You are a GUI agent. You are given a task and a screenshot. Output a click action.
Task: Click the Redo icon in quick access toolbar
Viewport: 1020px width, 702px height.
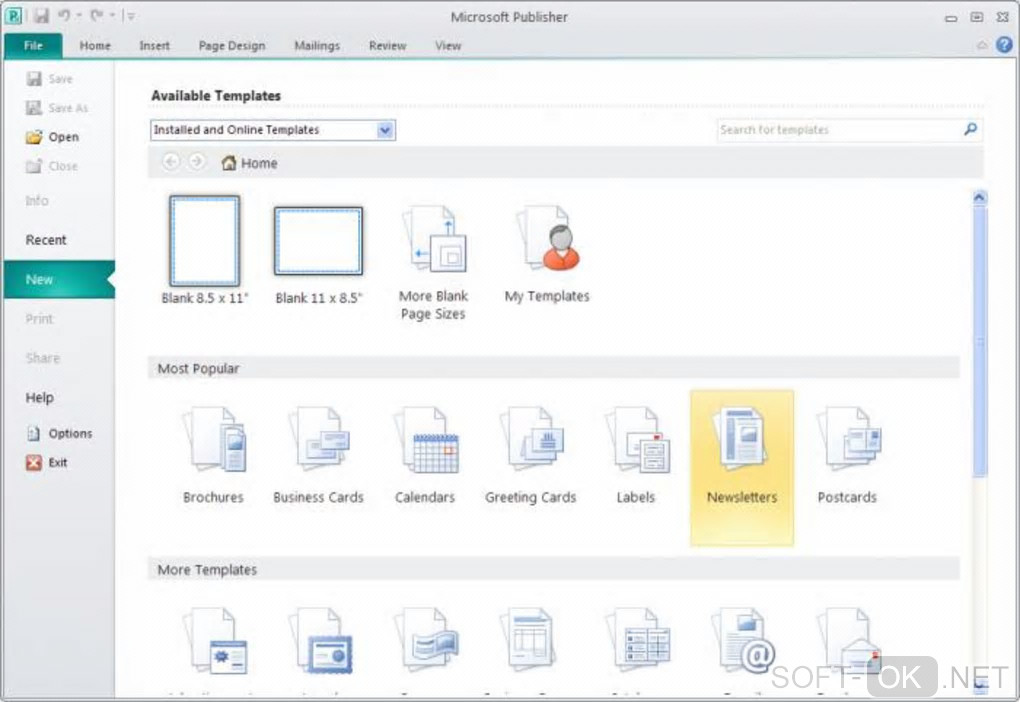[x=97, y=15]
